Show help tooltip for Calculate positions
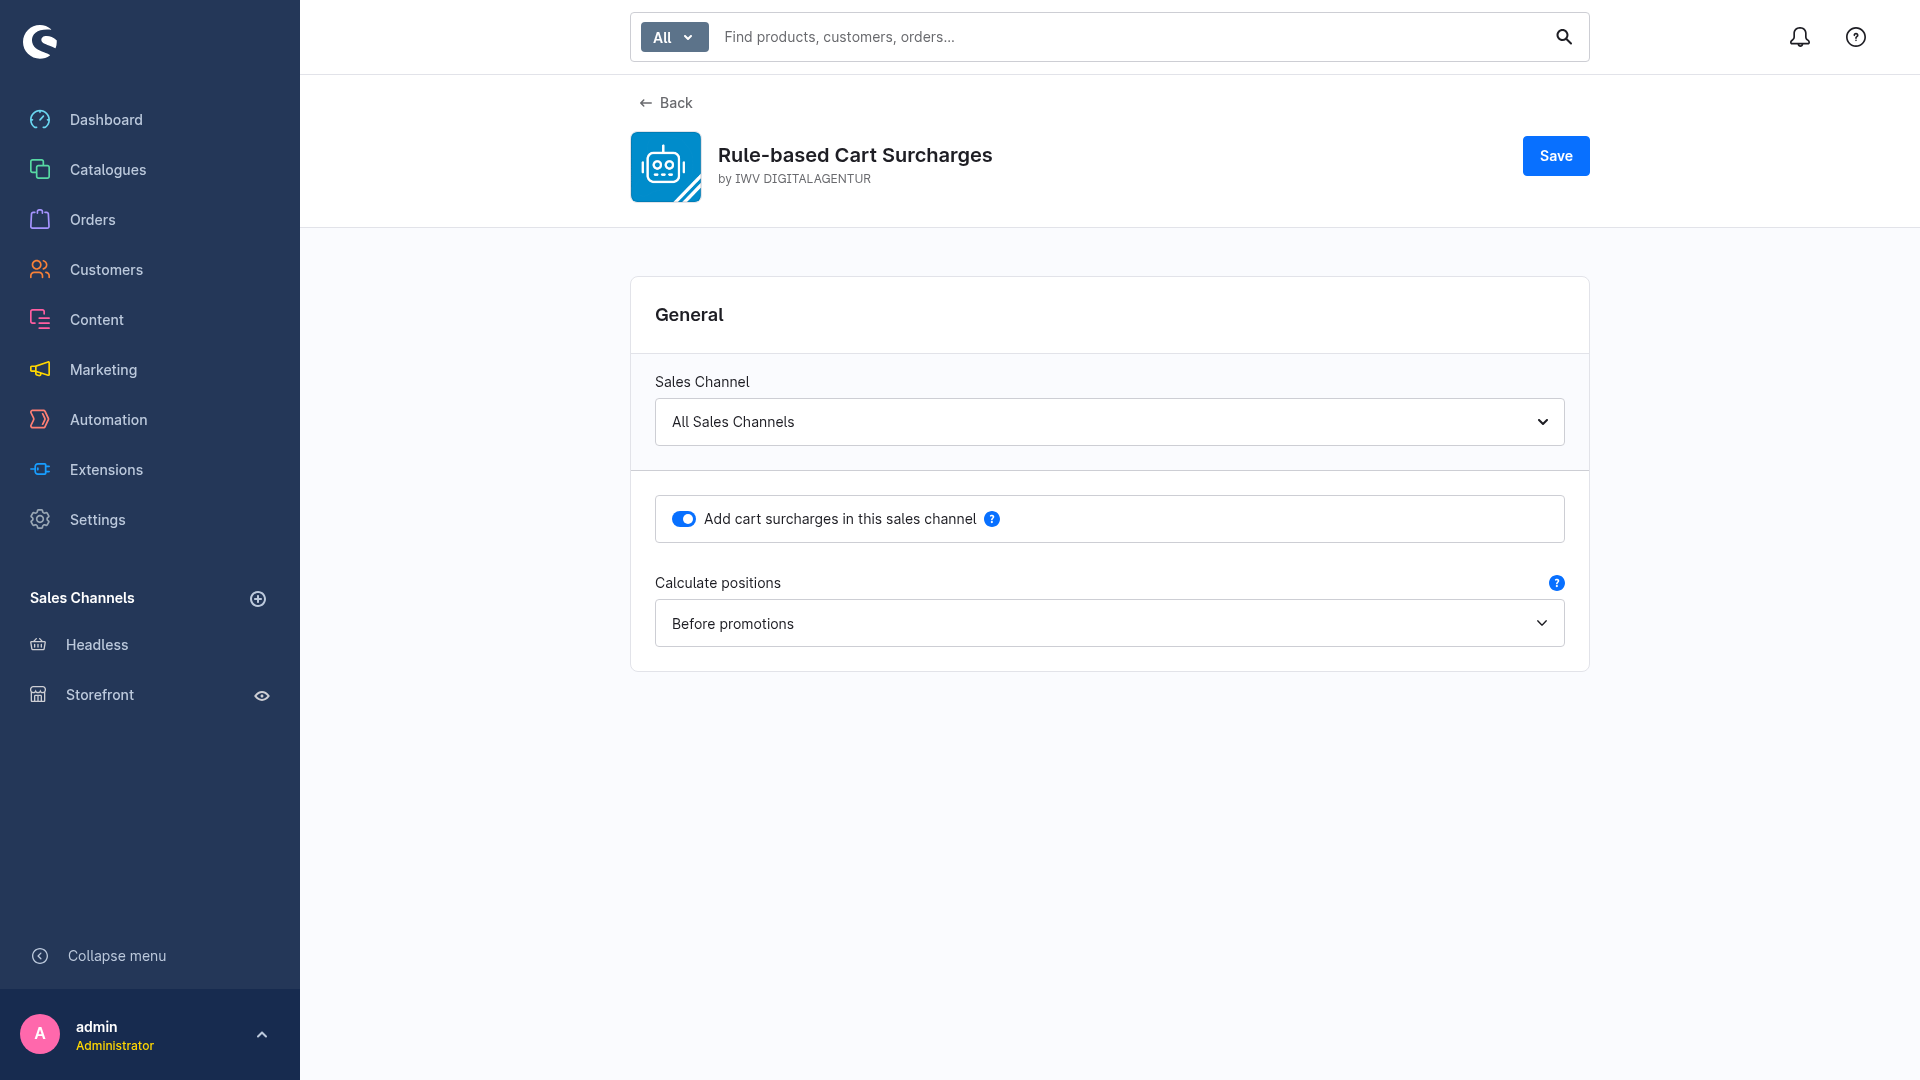1920x1080 pixels. (1557, 583)
